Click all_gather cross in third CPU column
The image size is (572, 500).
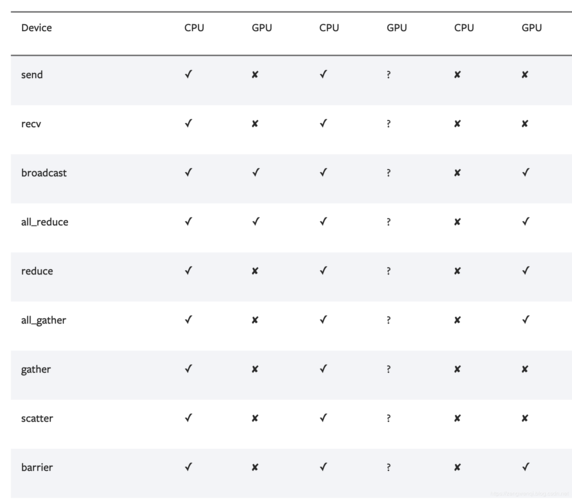coord(457,320)
